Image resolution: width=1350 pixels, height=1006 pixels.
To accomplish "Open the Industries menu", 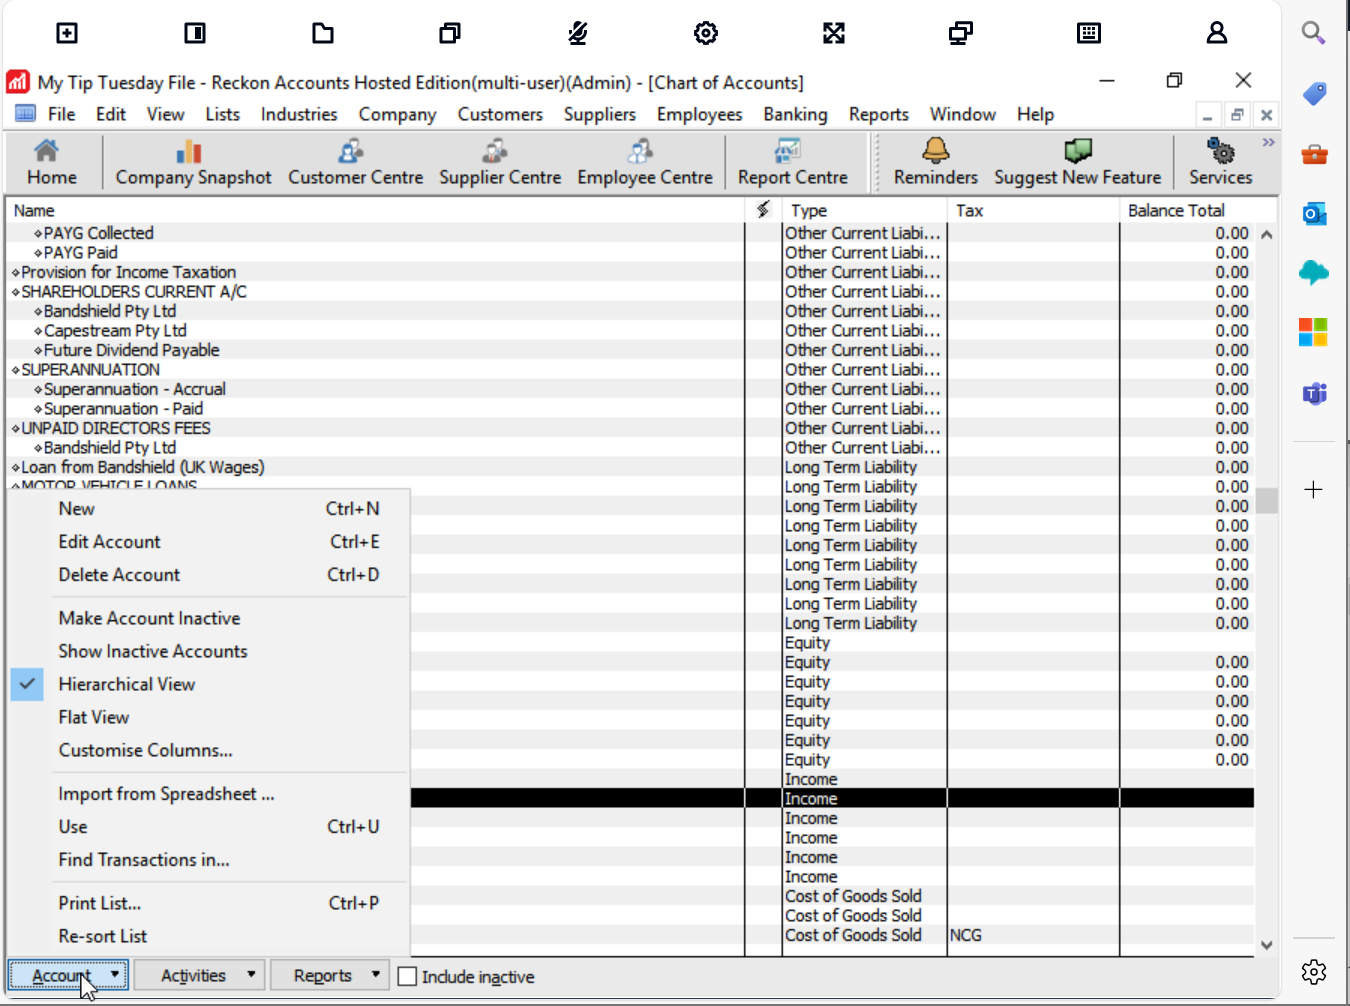I will click(299, 114).
